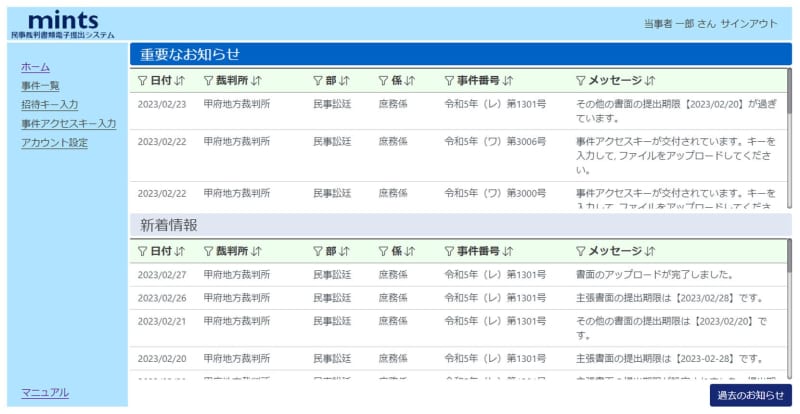800x414 pixels.
Task: Open アカウント設定 in the sidebar
Action: (x=54, y=143)
